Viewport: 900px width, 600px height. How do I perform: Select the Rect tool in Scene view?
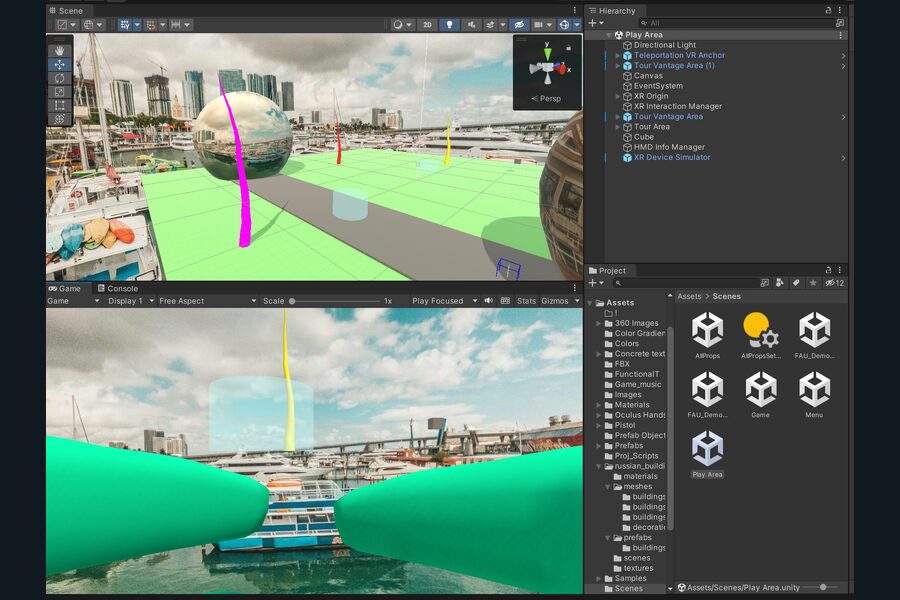click(59, 106)
